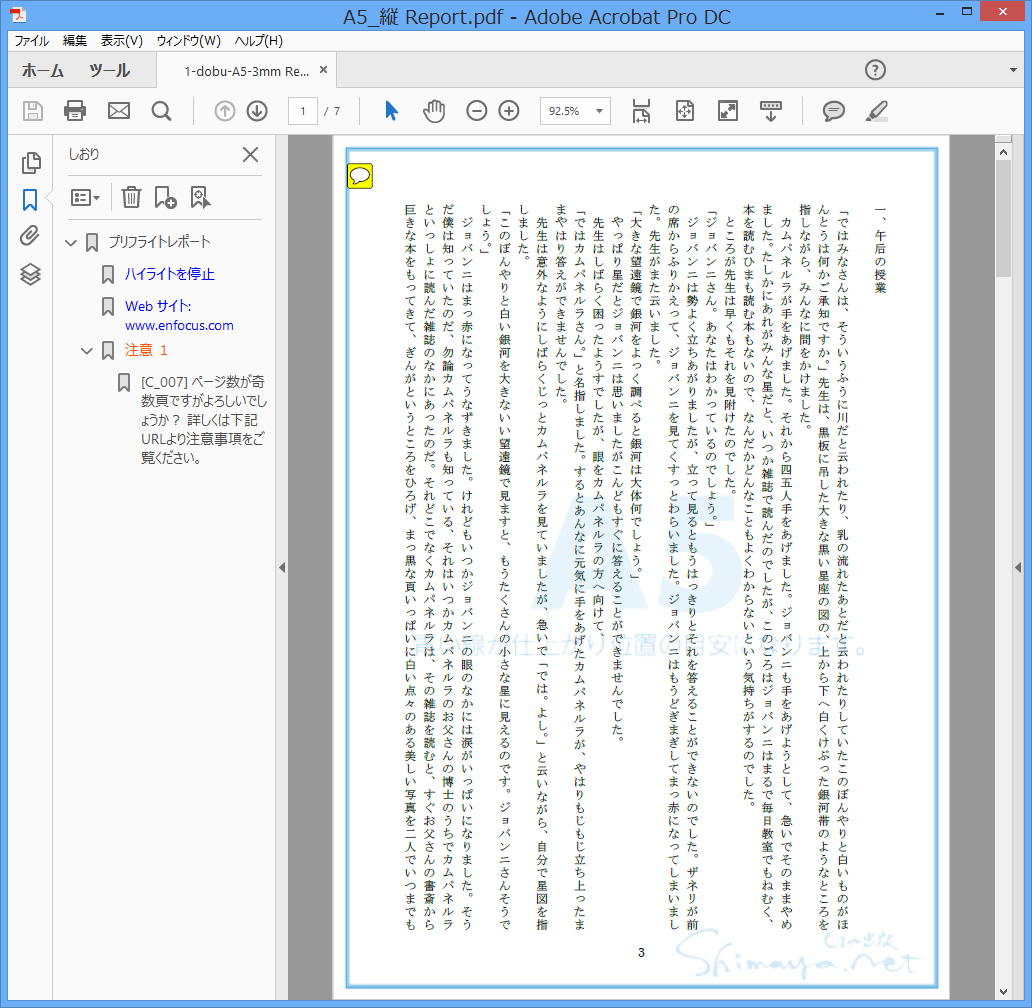The width and height of the screenshot is (1032, 1008).
Task: Click the scrollbar down arrow
Action: [x=1003, y=992]
